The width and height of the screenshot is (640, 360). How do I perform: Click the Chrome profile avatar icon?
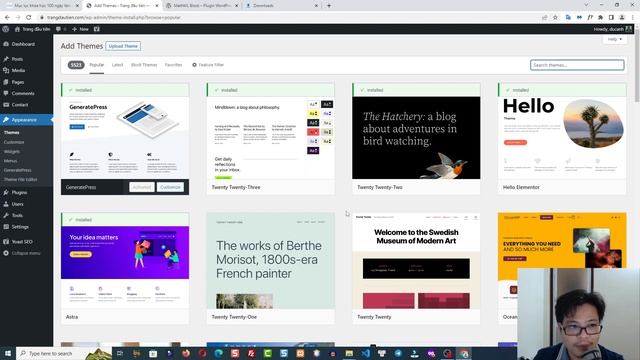point(622,18)
